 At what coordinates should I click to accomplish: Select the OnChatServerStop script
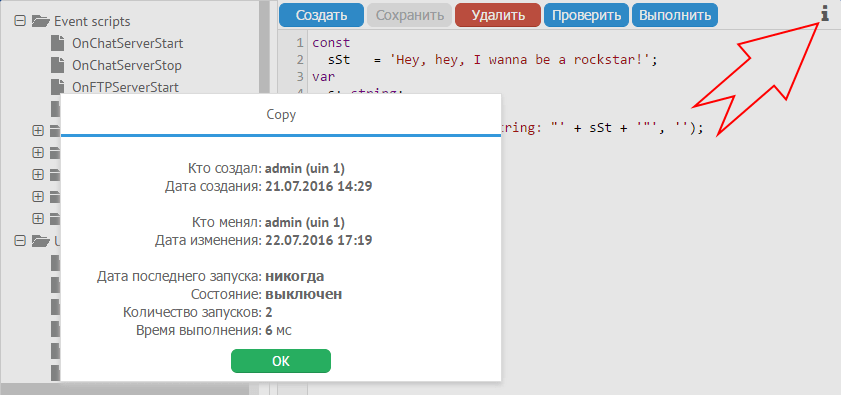(x=127, y=65)
